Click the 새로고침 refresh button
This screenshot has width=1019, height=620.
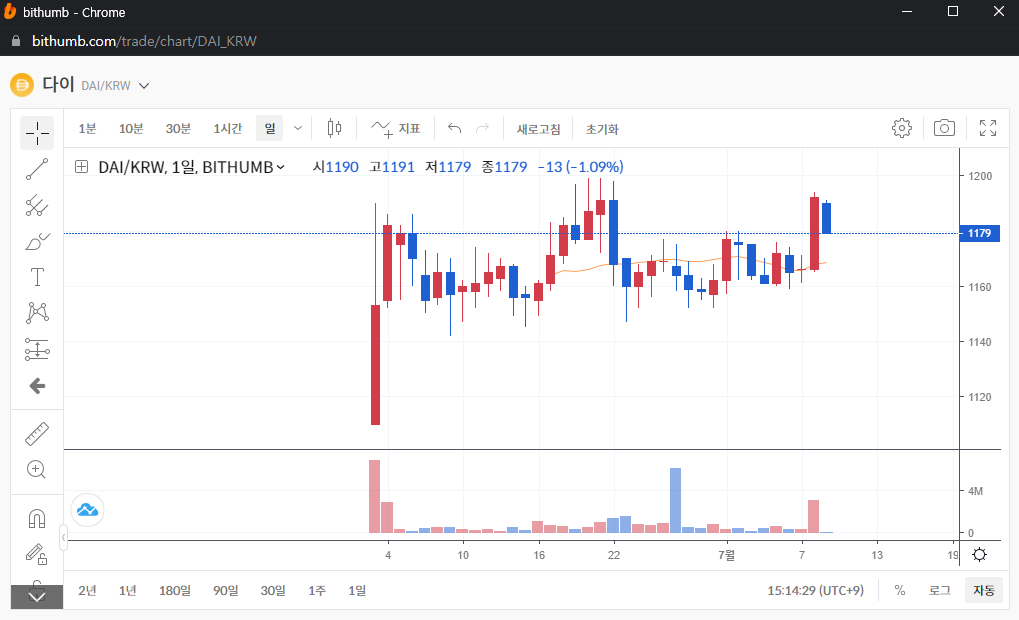tap(538, 129)
